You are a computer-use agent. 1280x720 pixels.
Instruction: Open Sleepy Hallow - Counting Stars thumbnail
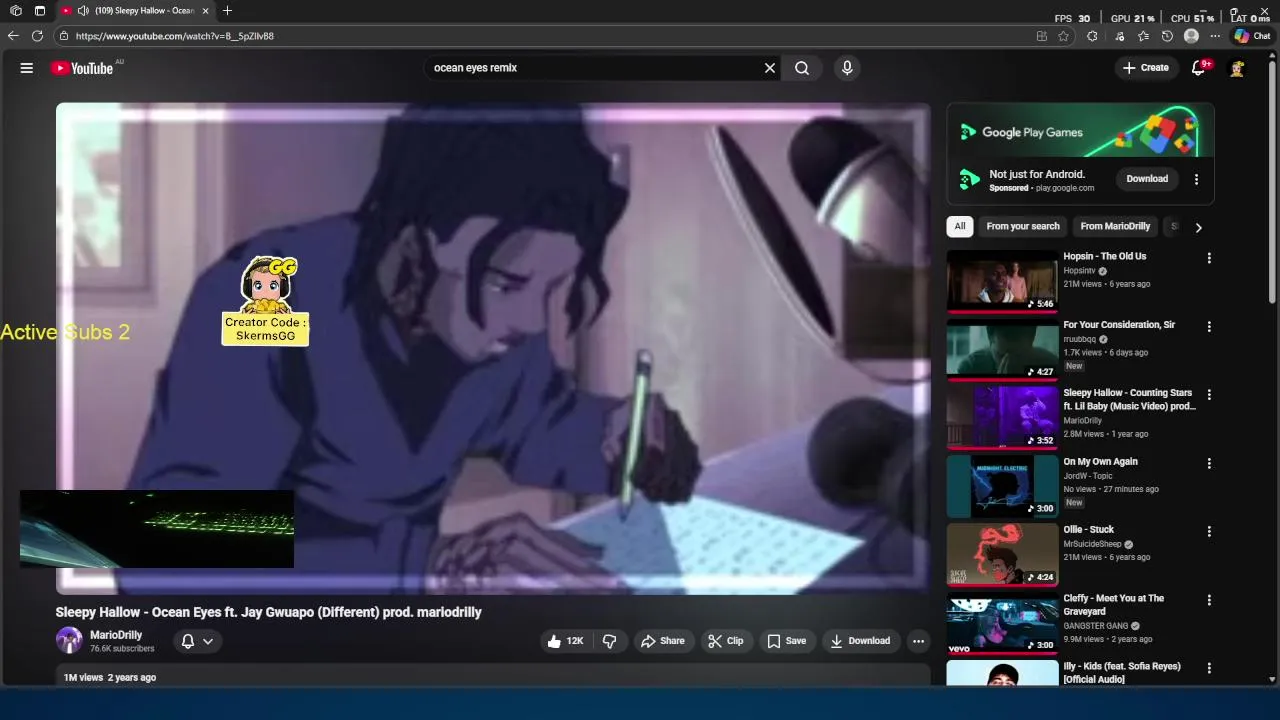click(x=1002, y=417)
